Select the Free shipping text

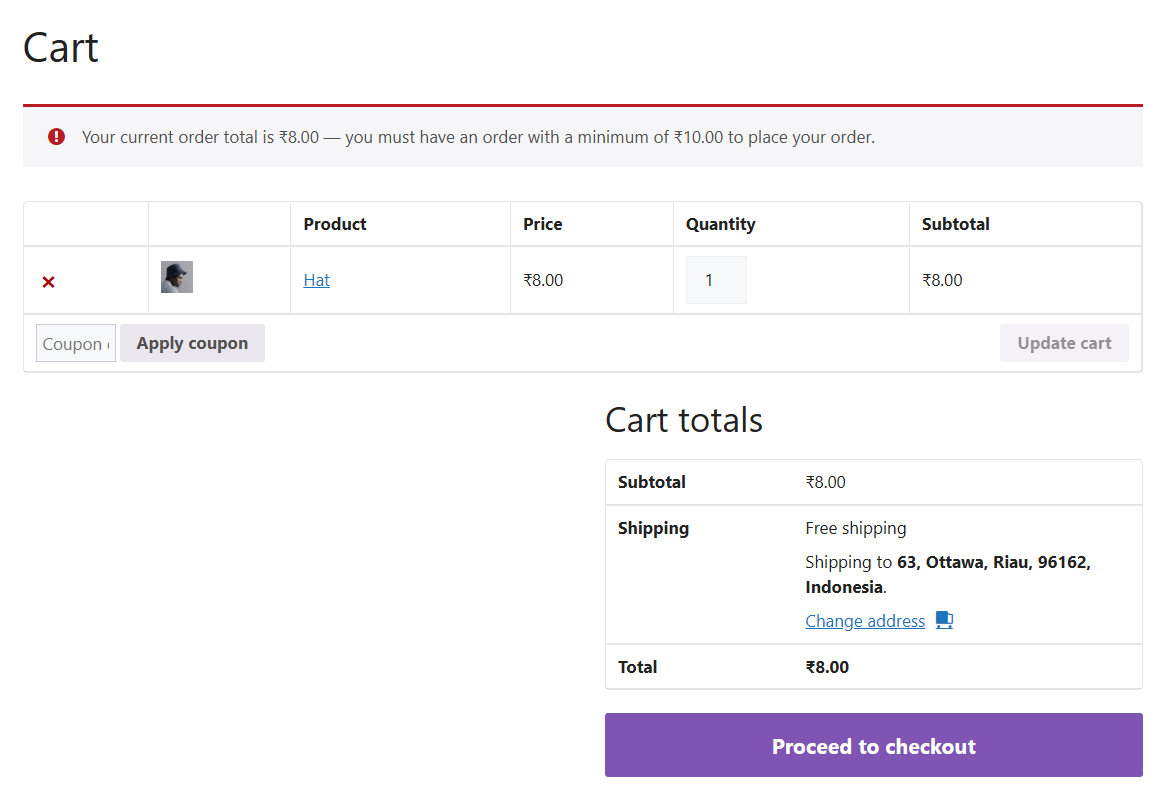pos(855,528)
